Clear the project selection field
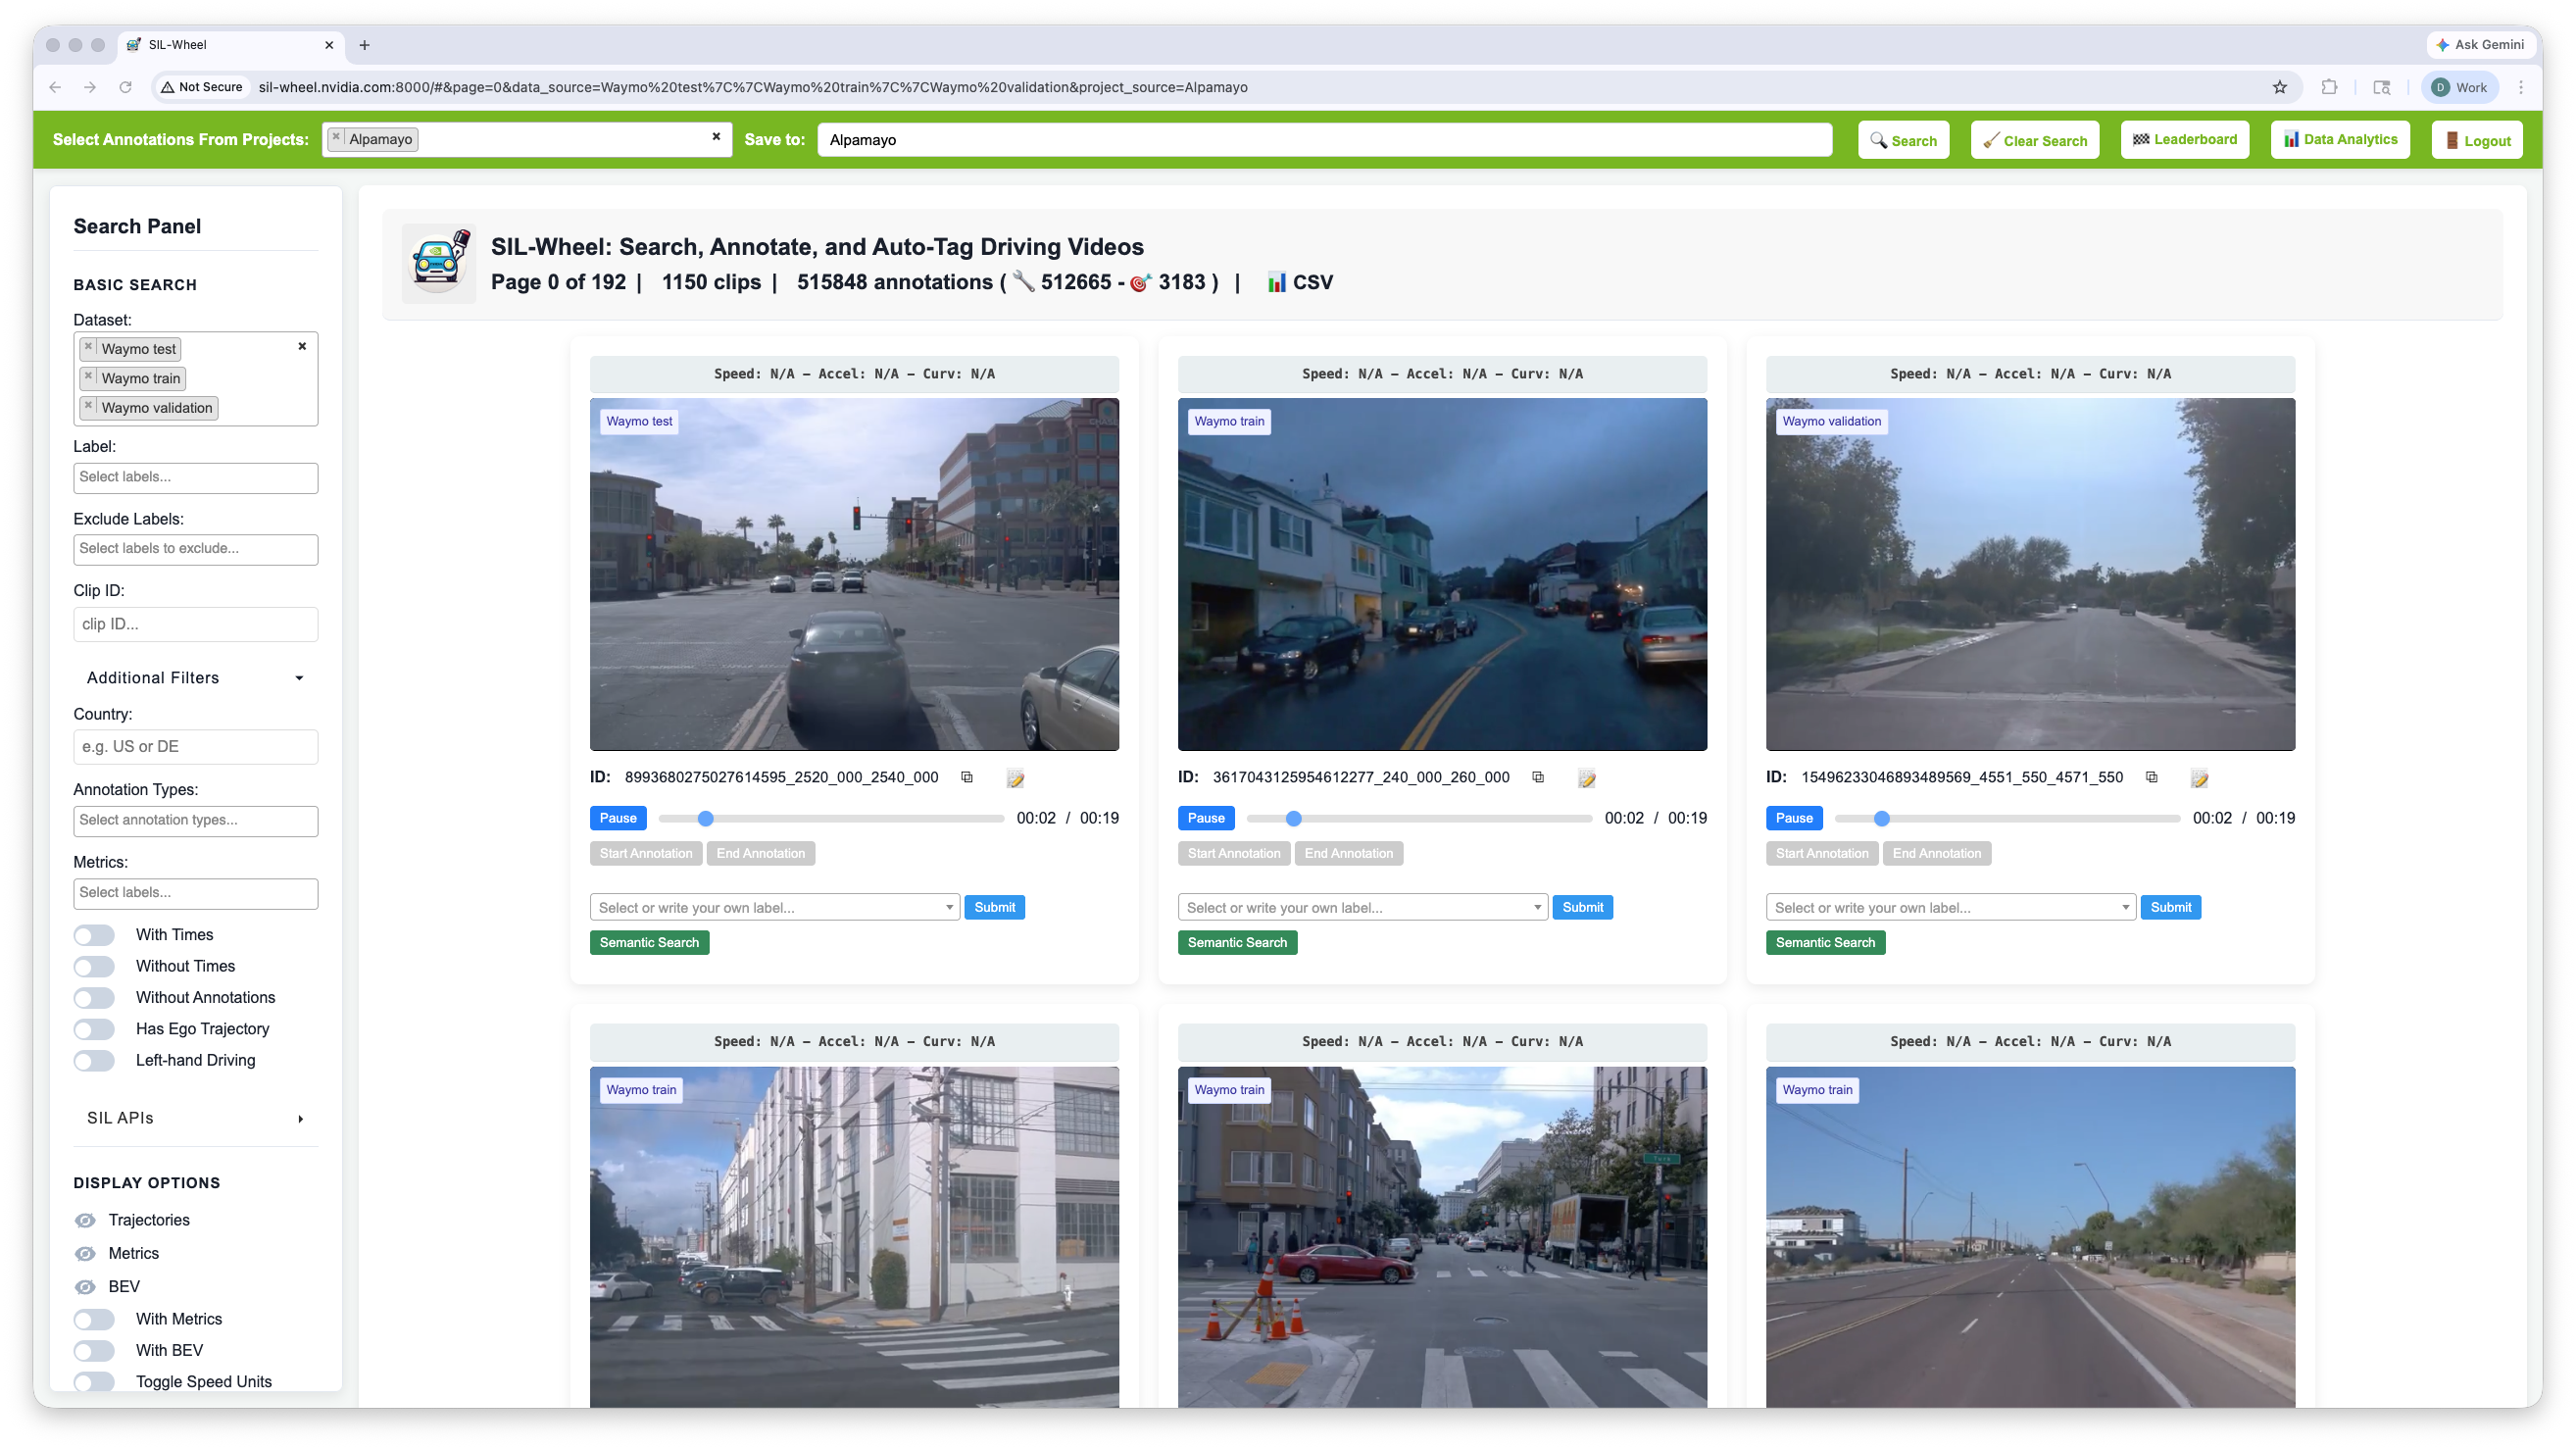The height and width of the screenshot is (1449, 2576). click(716, 137)
